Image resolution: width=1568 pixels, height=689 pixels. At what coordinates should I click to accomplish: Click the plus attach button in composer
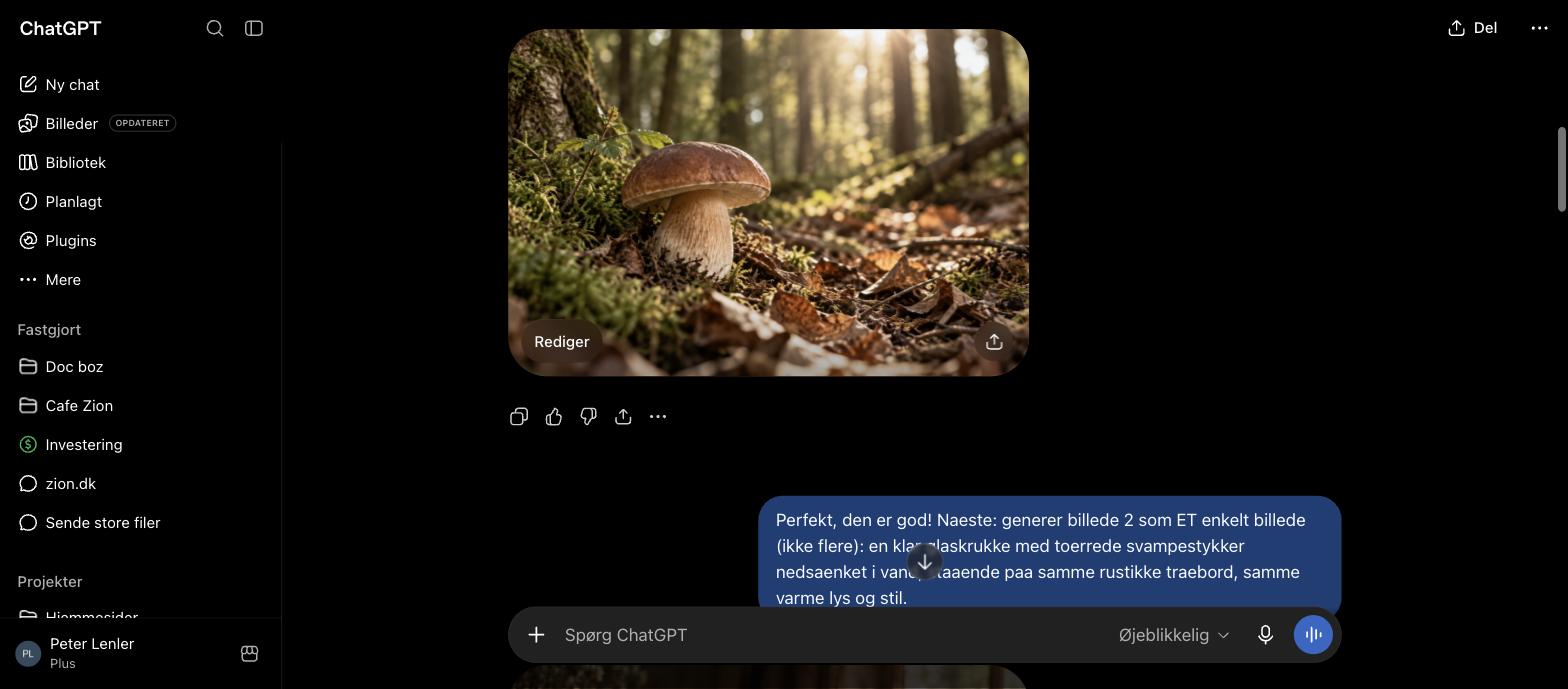coord(536,635)
